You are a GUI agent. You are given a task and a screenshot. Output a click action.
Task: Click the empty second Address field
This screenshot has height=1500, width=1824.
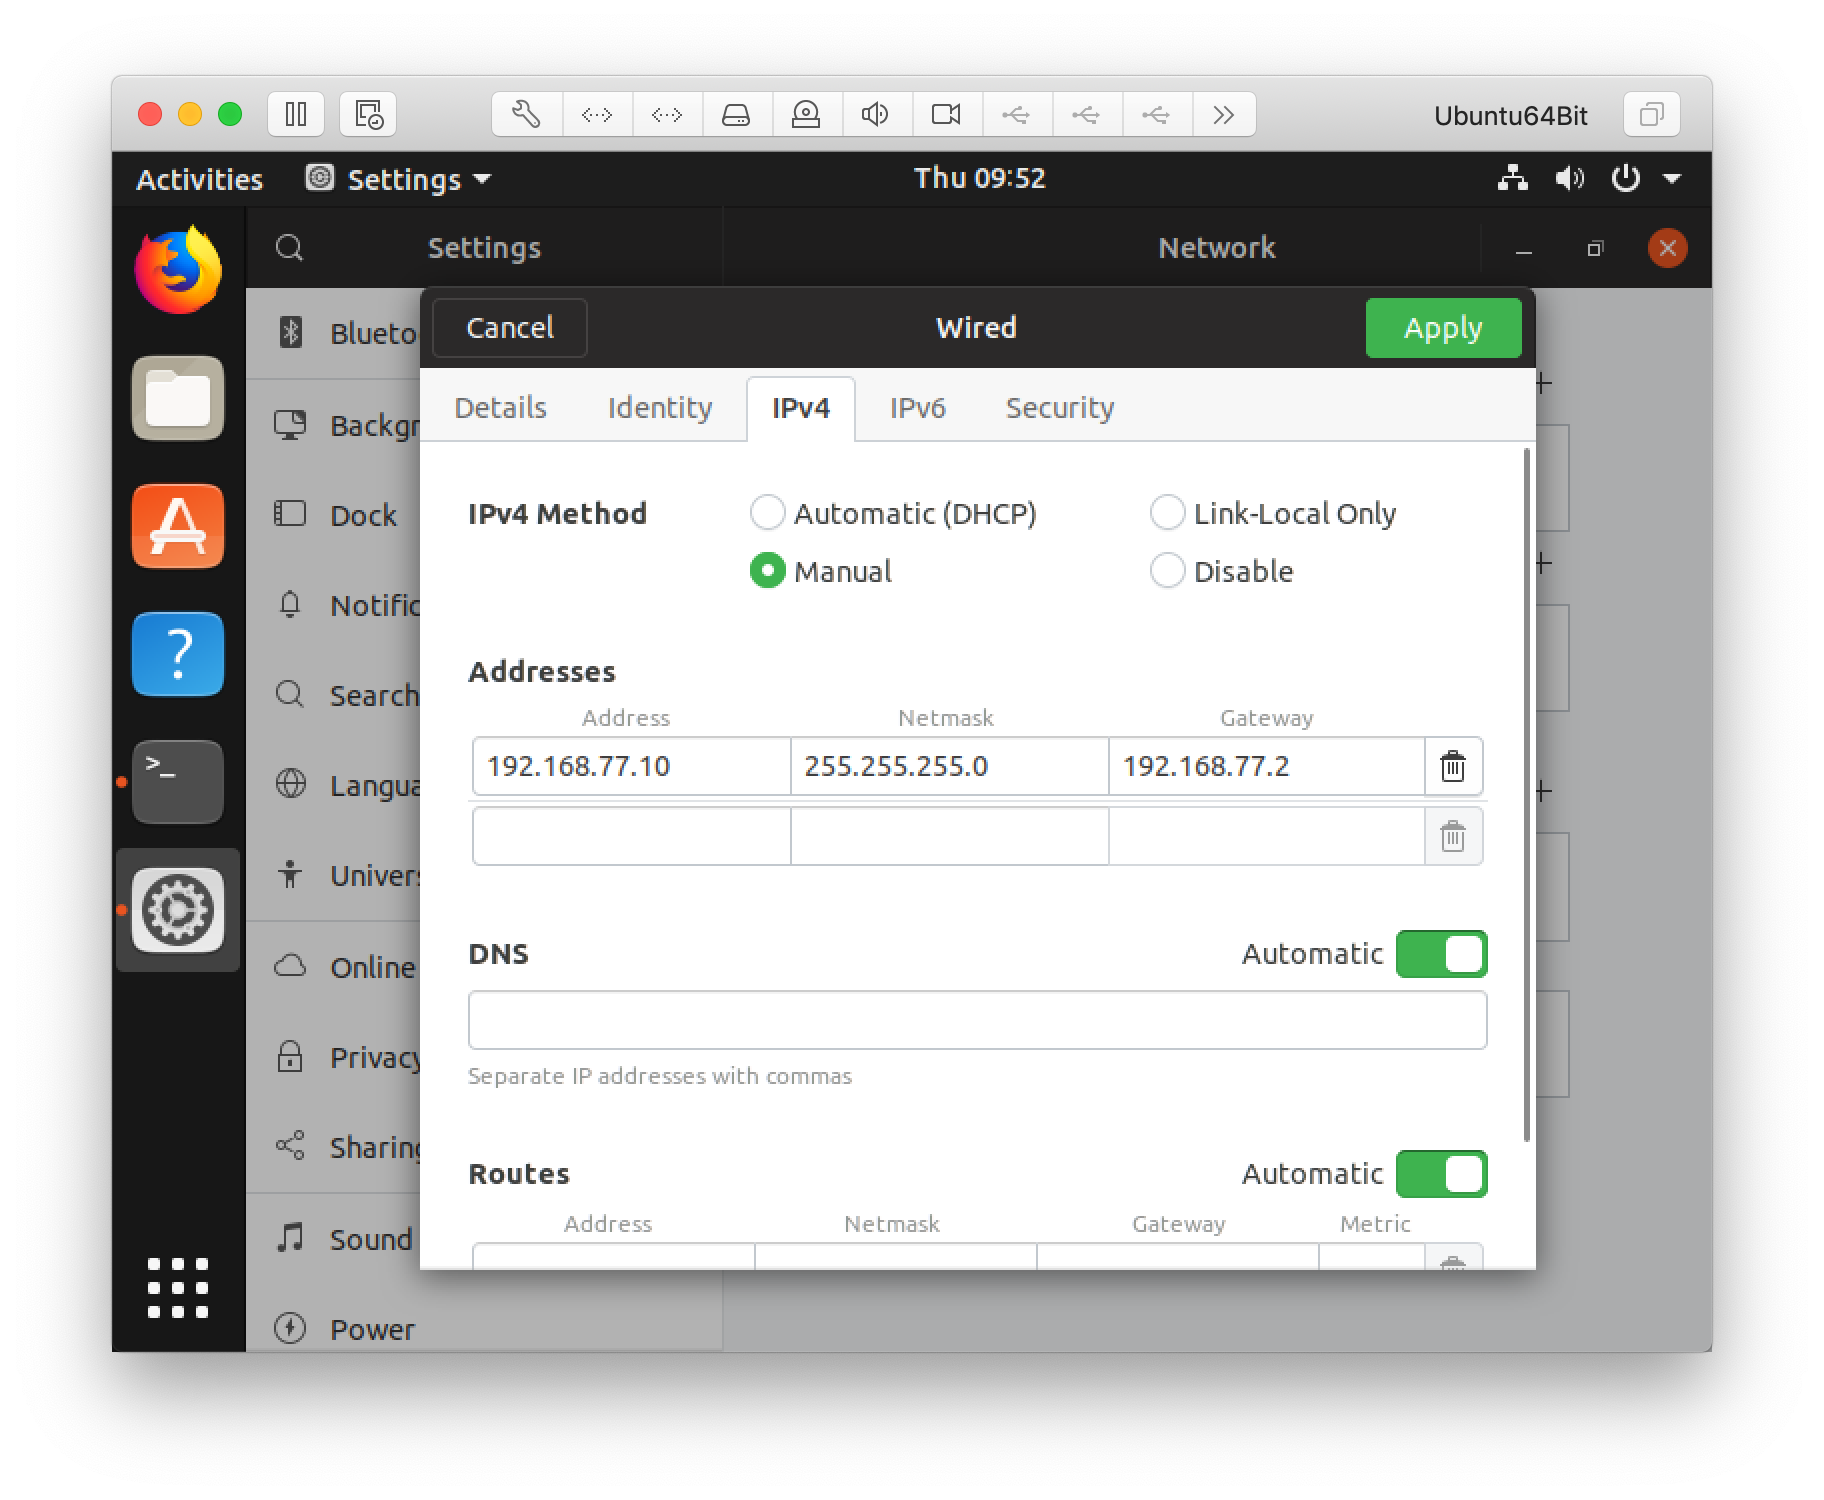pos(631,836)
